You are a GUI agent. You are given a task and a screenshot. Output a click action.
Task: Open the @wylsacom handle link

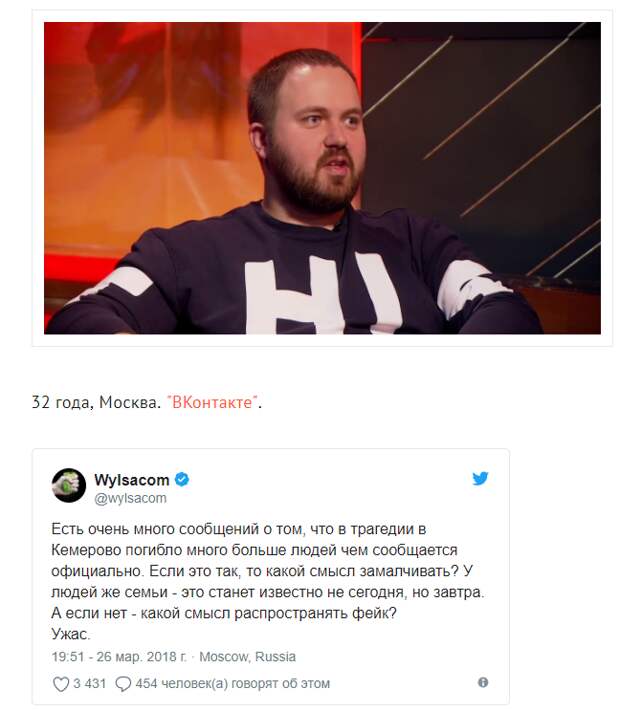(130, 498)
